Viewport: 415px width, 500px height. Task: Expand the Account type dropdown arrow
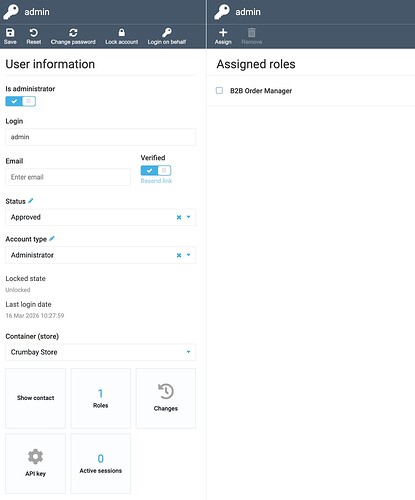click(188, 255)
